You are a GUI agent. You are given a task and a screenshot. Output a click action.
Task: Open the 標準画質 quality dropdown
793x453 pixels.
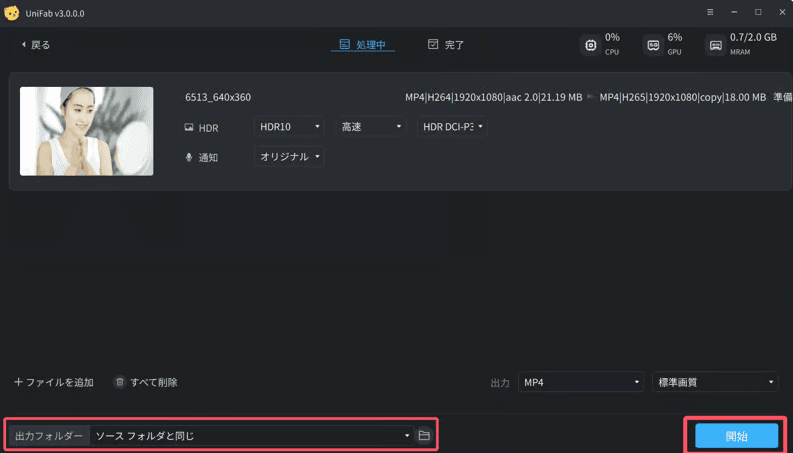coord(714,382)
